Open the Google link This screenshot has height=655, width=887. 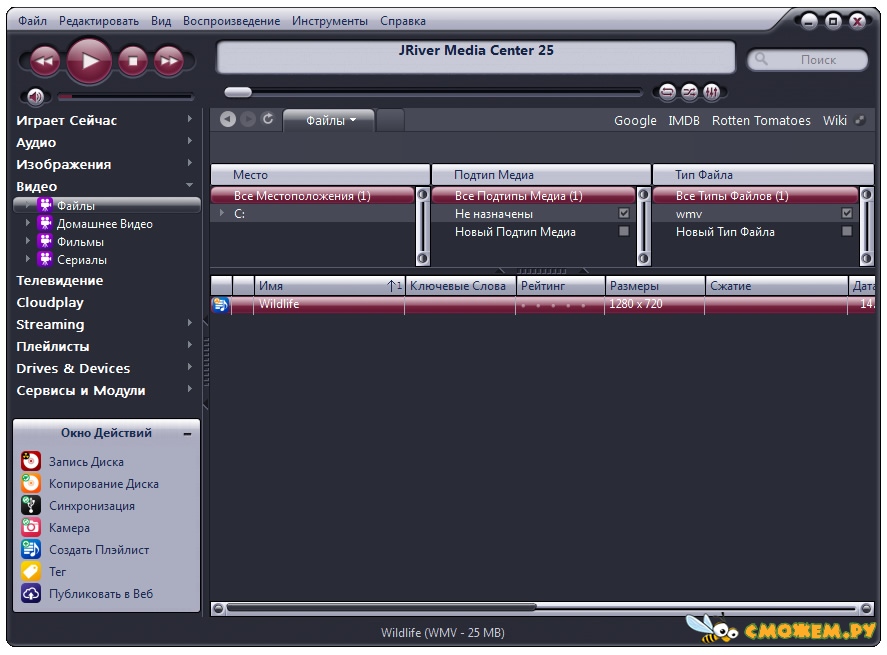[635, 120]
